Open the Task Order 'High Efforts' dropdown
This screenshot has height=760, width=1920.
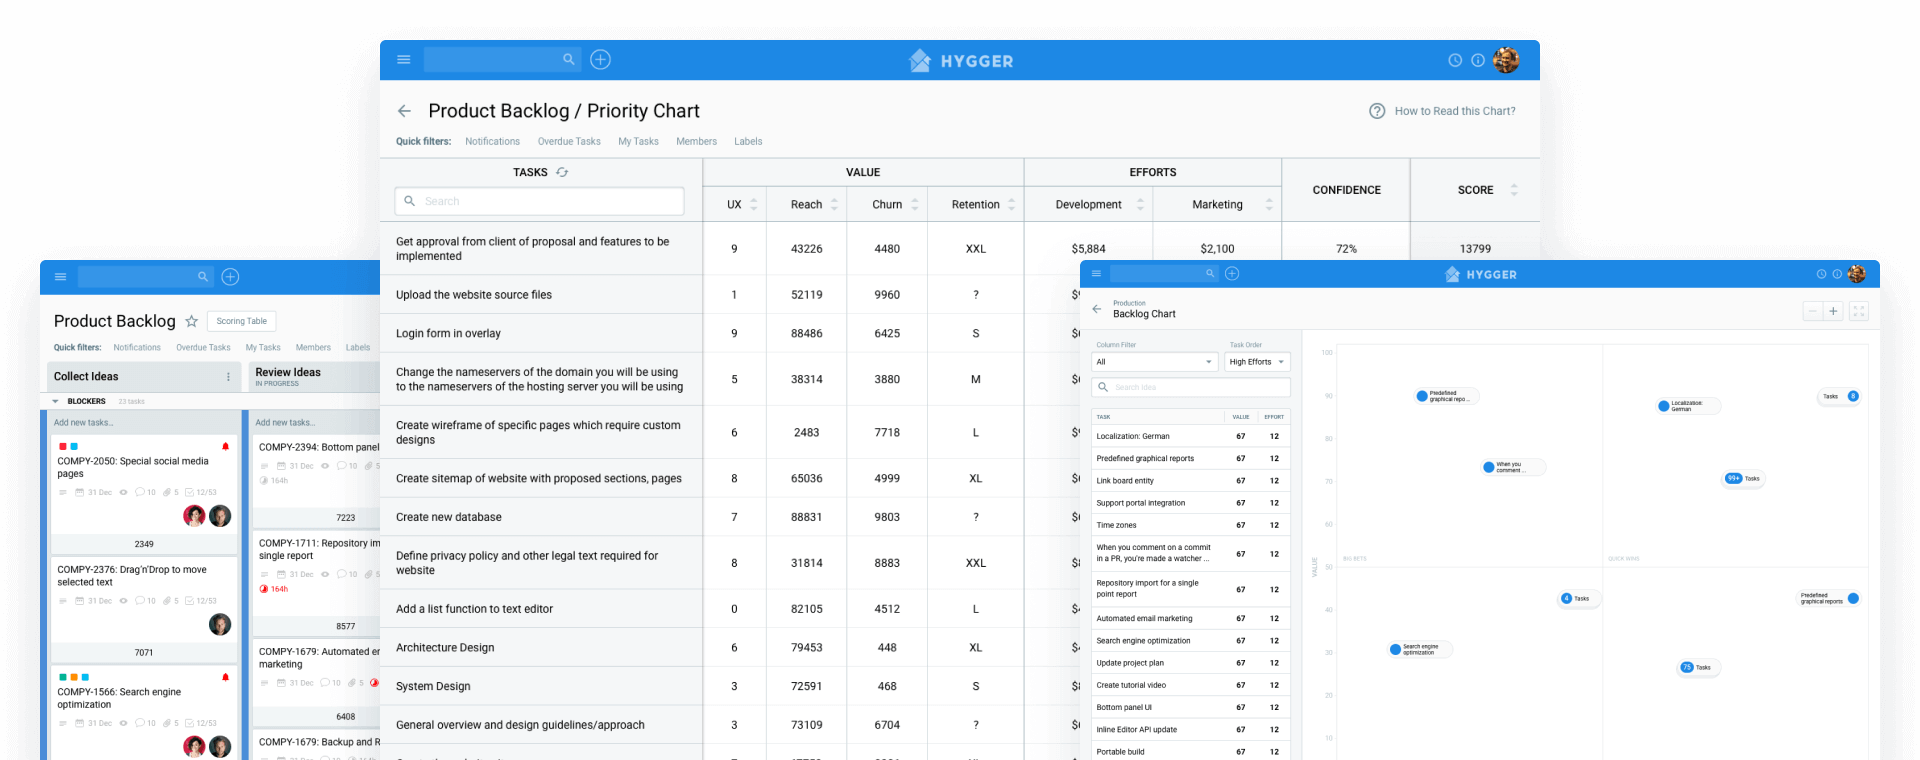(x=1257, y=362)
